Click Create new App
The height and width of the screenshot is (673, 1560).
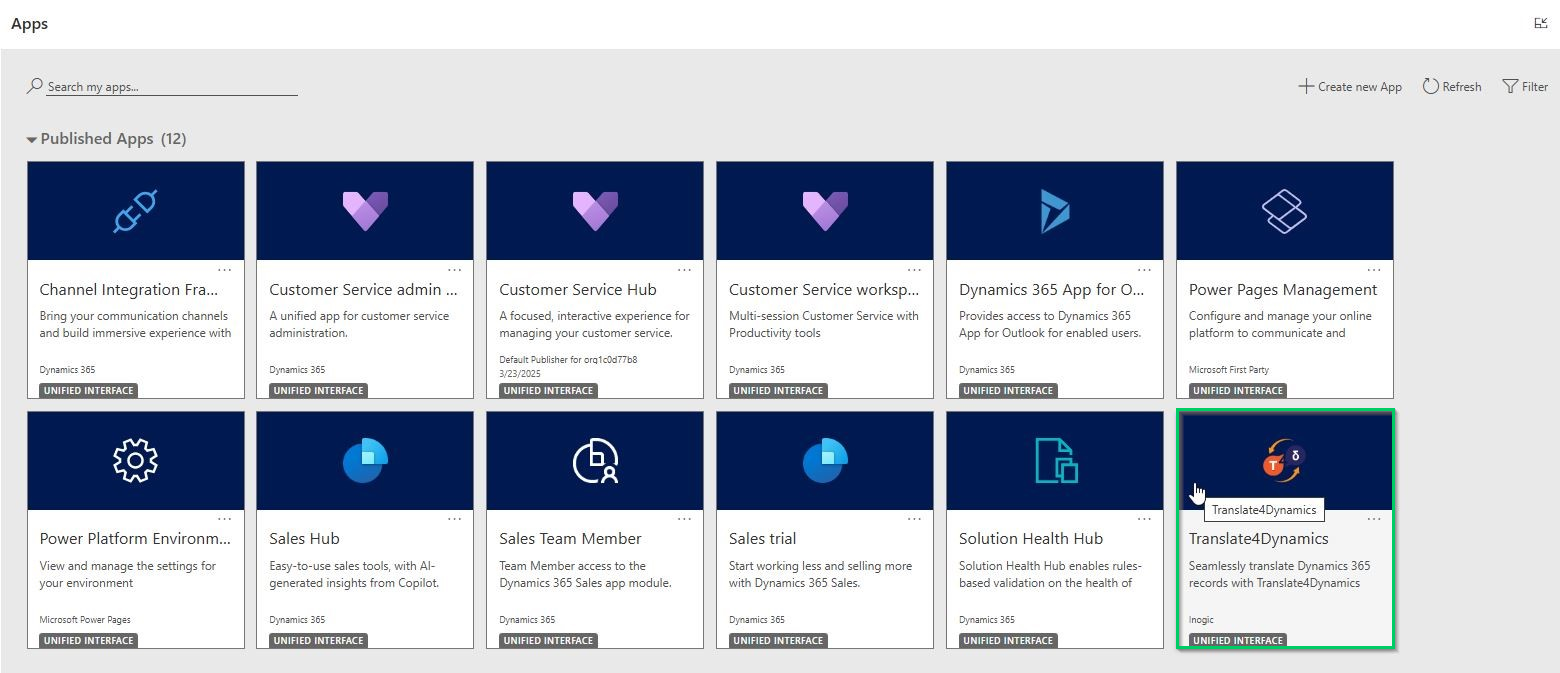click(1350, 87)
